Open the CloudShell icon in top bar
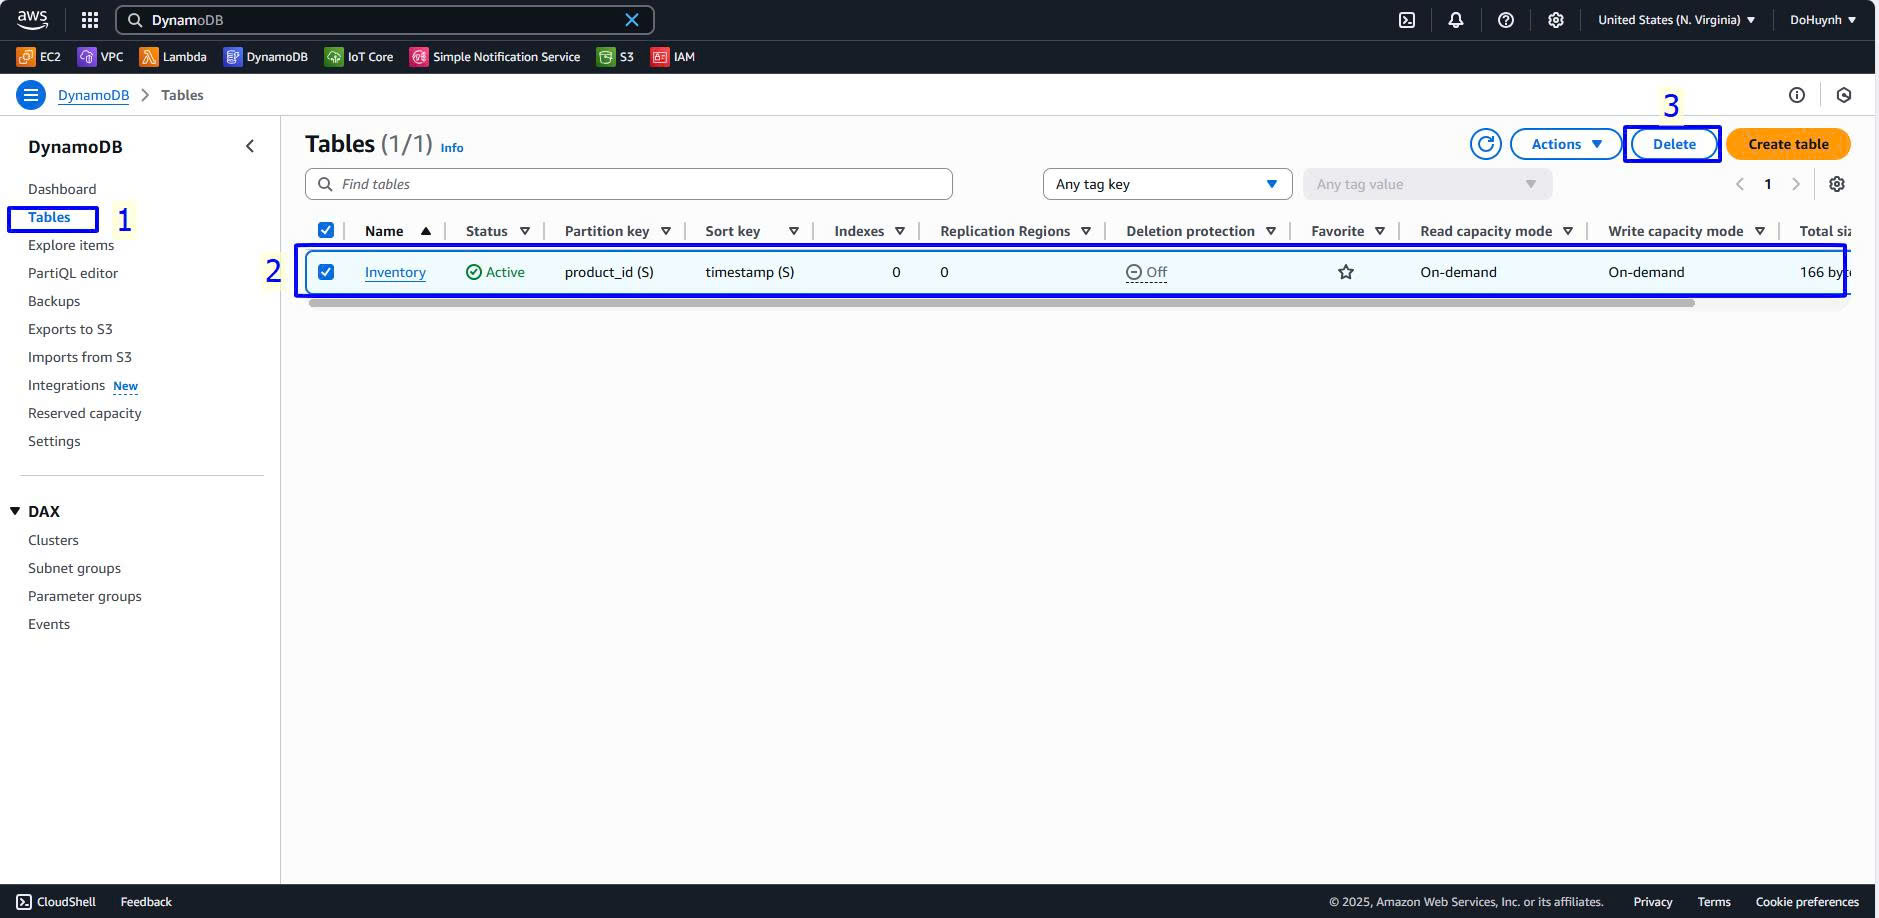This screenshot has width=1879, height=918. pos(1406,20)
